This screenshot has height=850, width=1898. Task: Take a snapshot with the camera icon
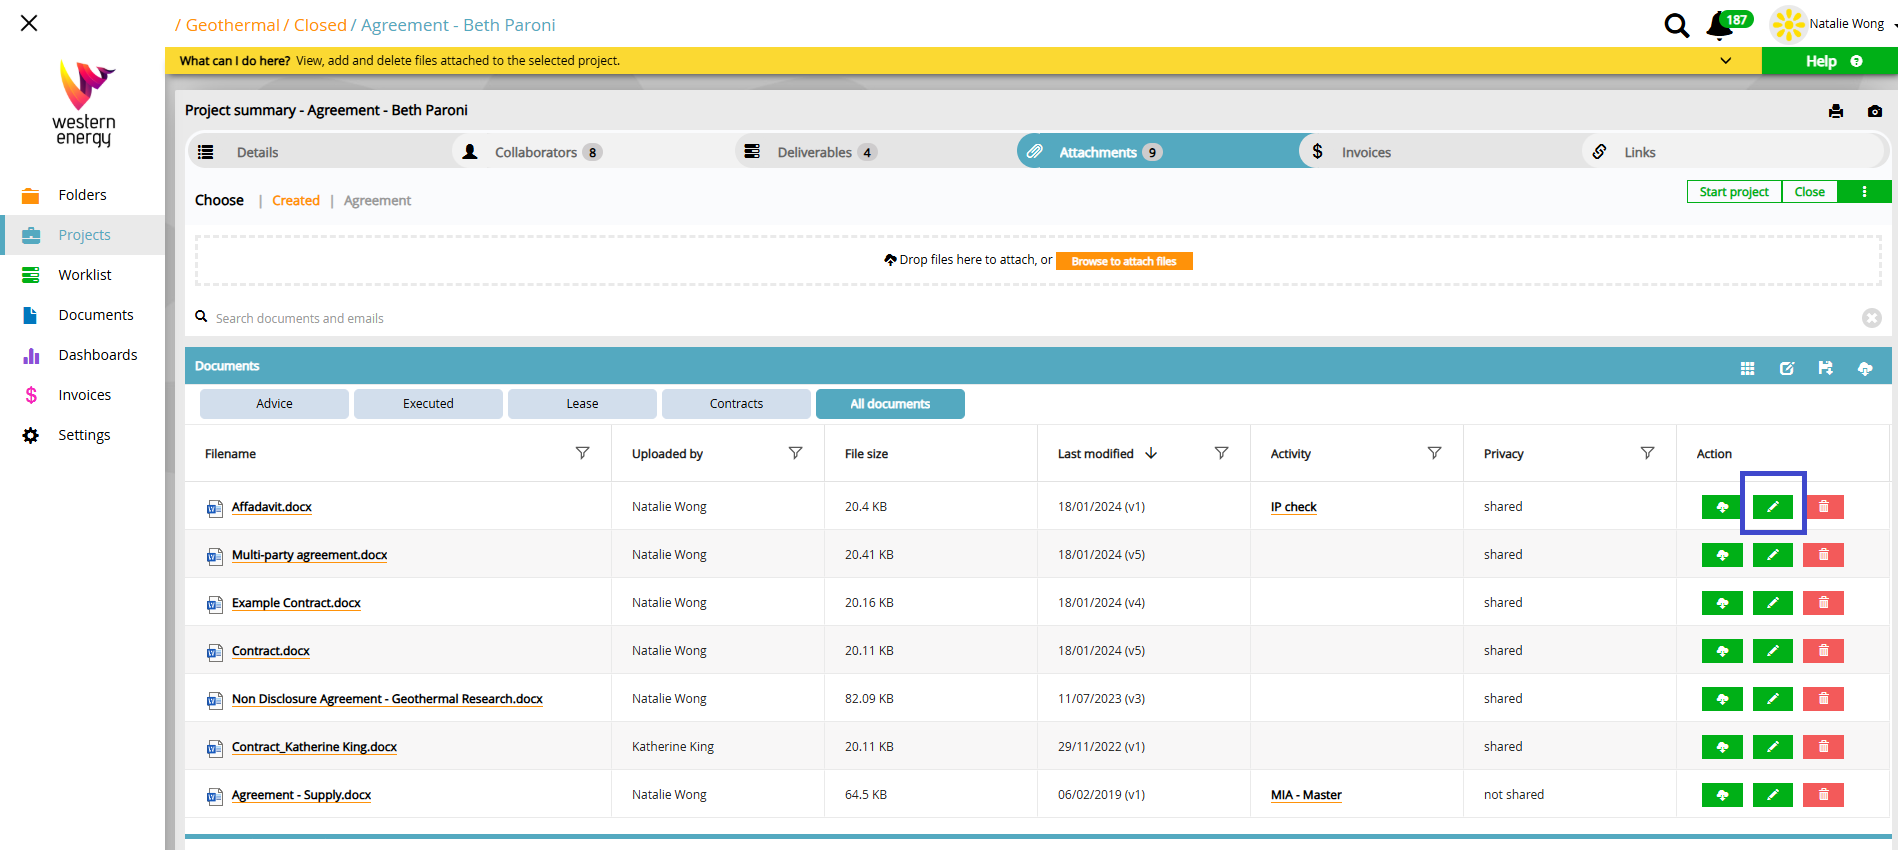tap(1875, 111)
